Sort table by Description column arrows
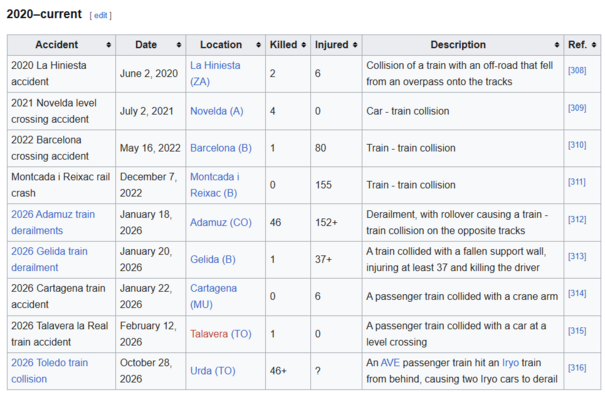This screenshot has width=605, height=400. pyautogui.click(x=556, y=45)
